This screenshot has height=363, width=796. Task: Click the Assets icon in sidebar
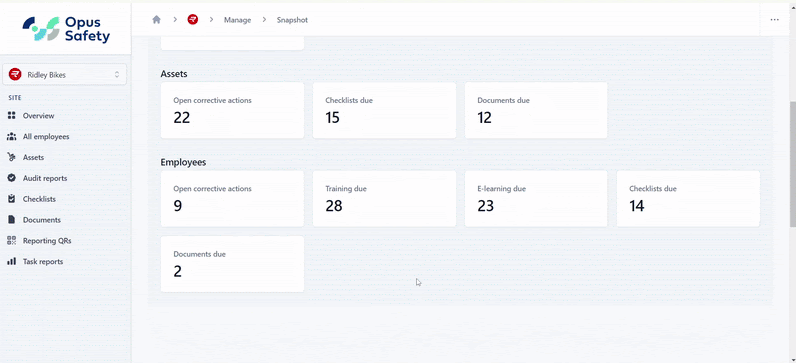click(x=12, y=157)
